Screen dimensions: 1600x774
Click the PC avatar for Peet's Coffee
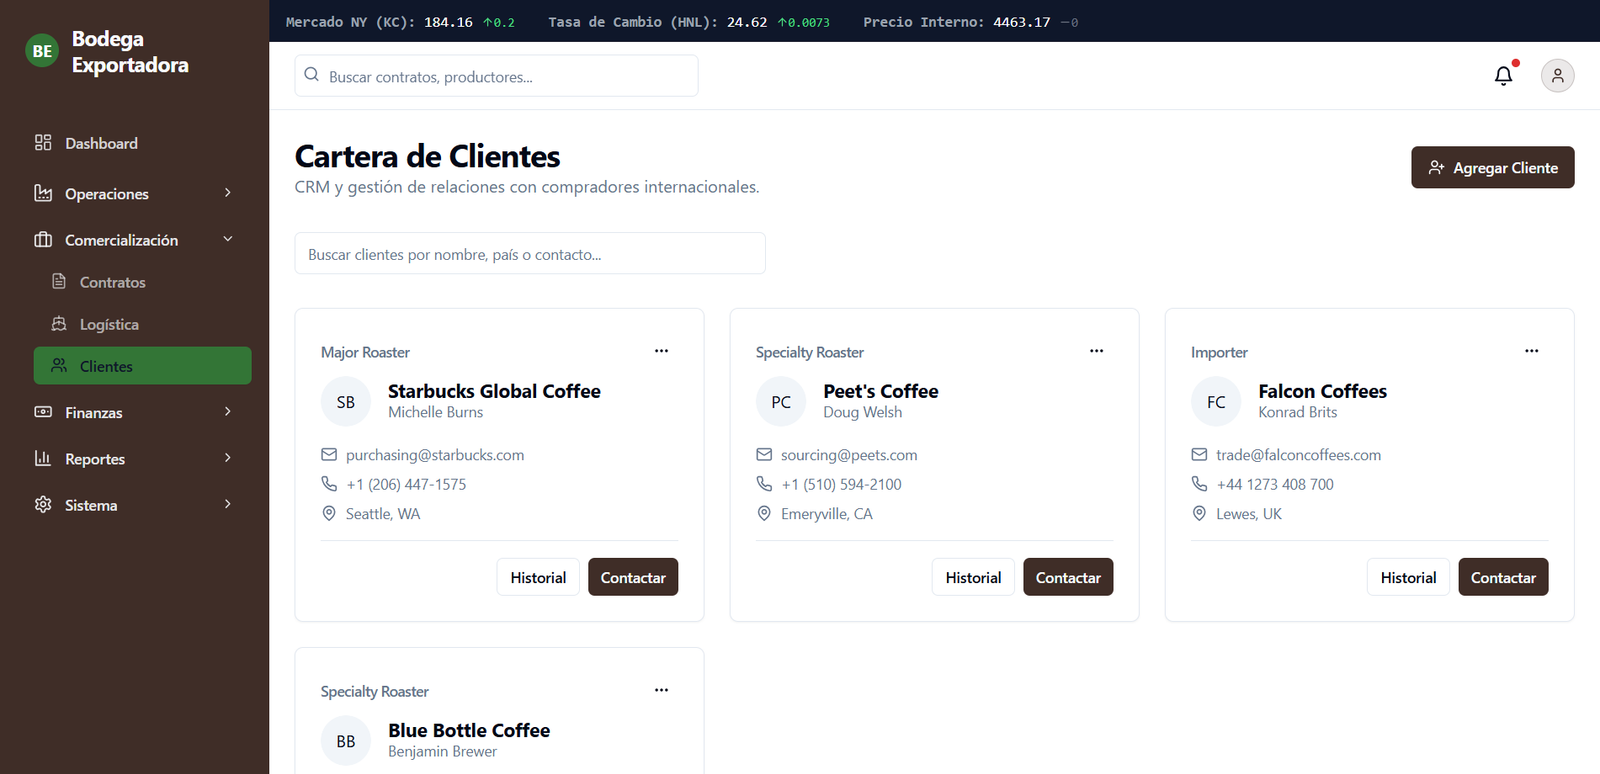[x=781, y=402]
